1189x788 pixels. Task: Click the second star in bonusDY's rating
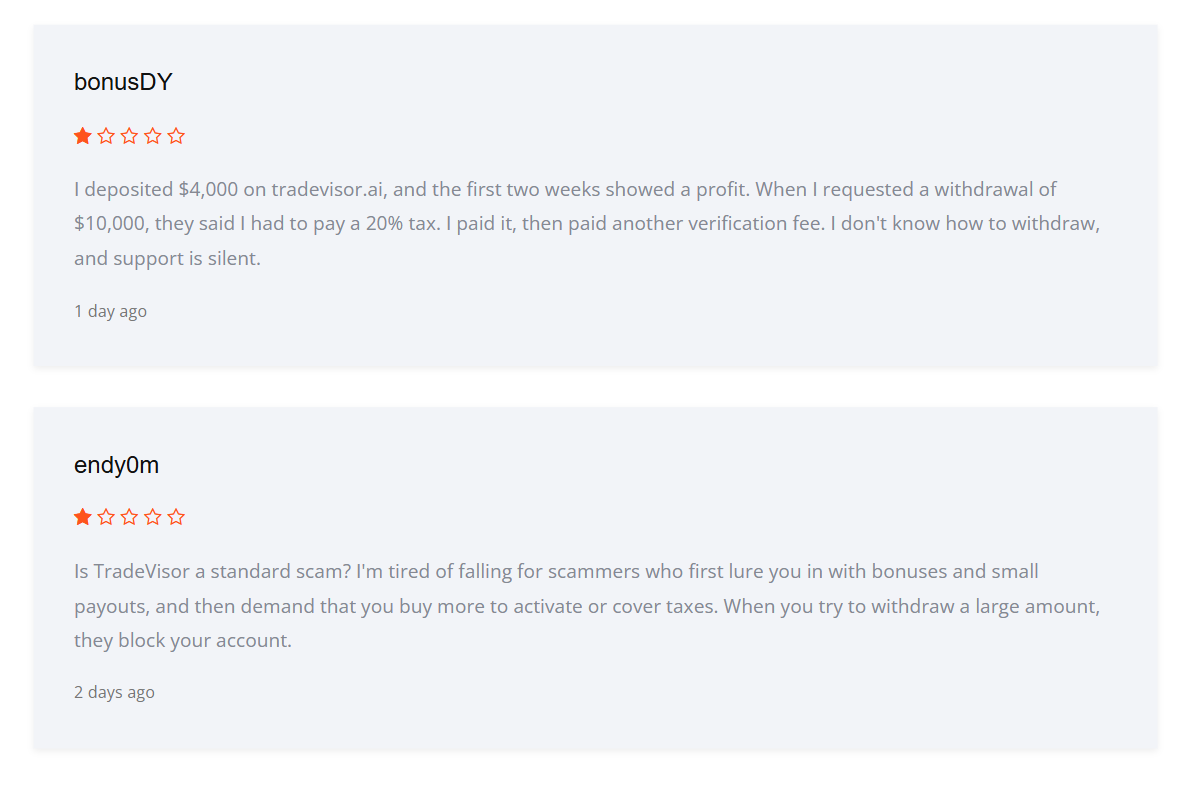(106, 136)
